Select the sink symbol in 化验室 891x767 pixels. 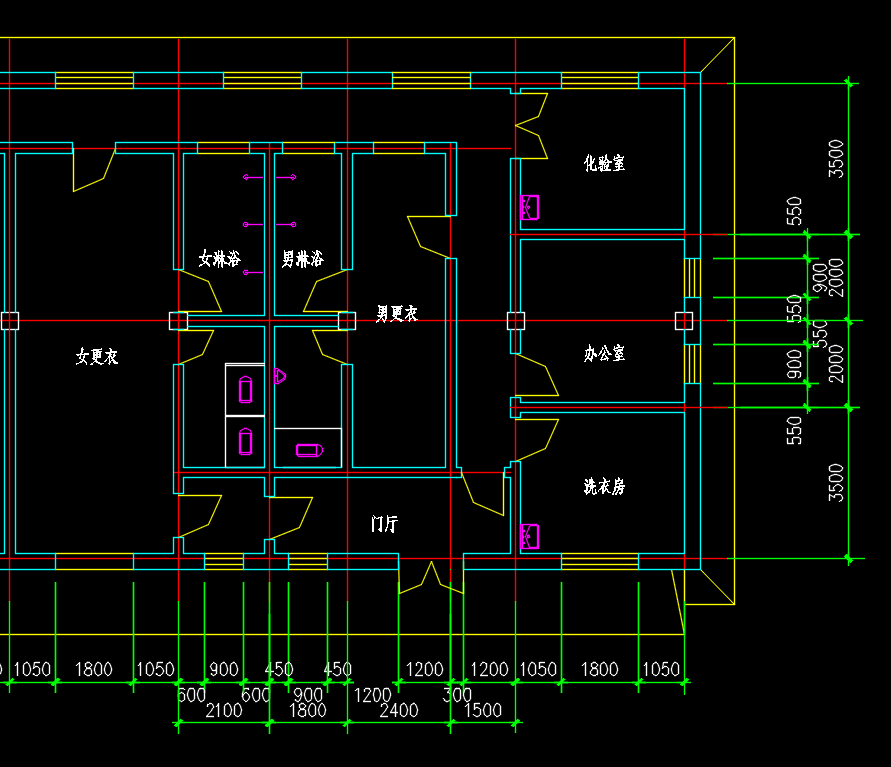530,207
